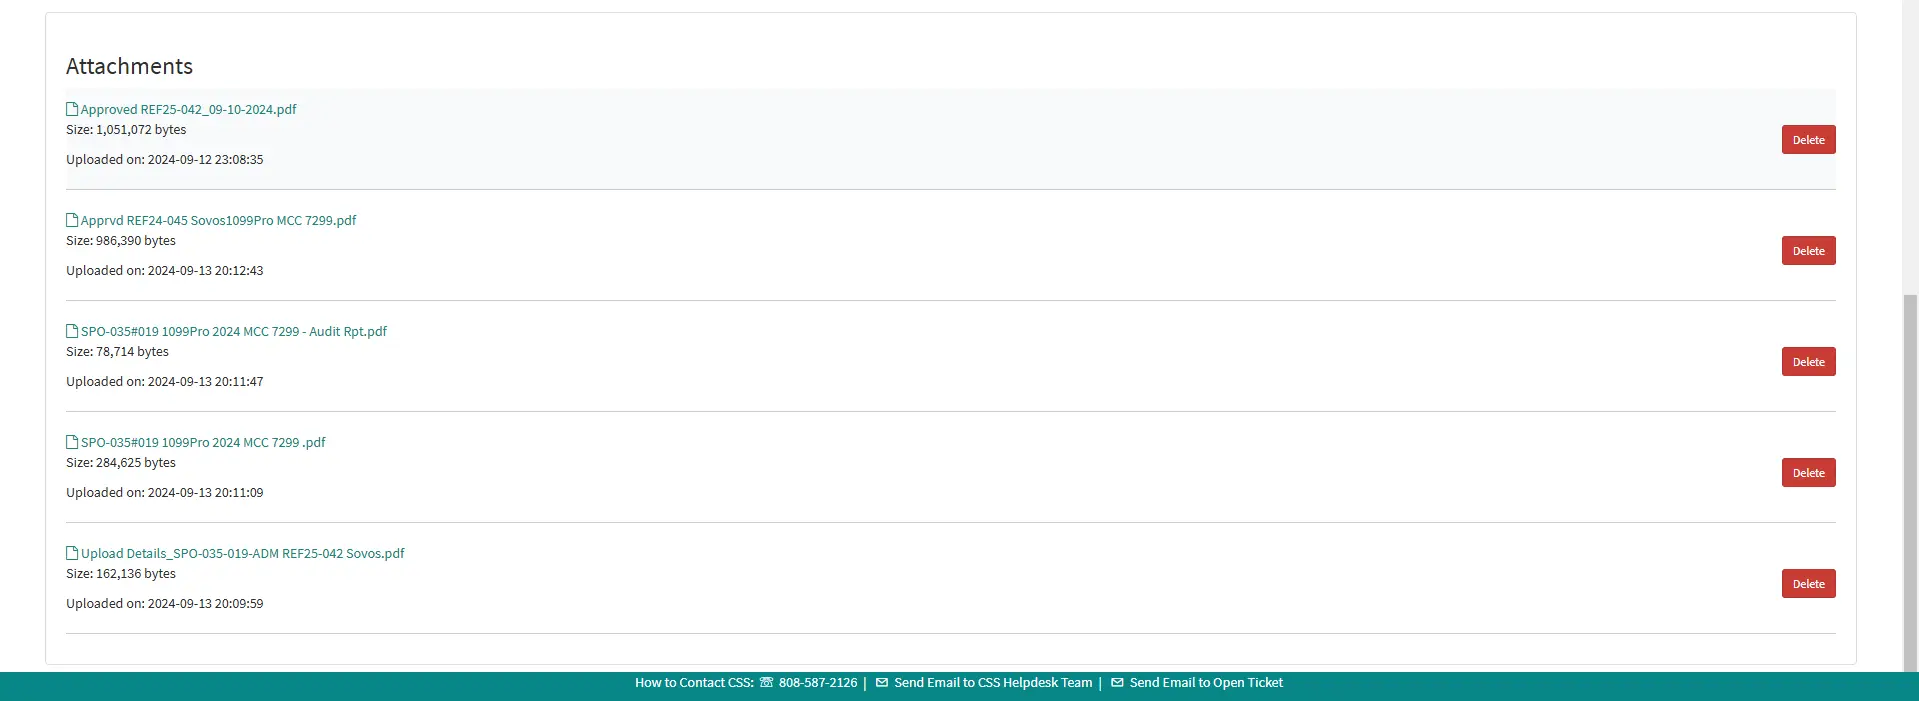The image size is (1919, 701).
Task: Click text Size: 162,136 bytes
Action: click(121, 574)
